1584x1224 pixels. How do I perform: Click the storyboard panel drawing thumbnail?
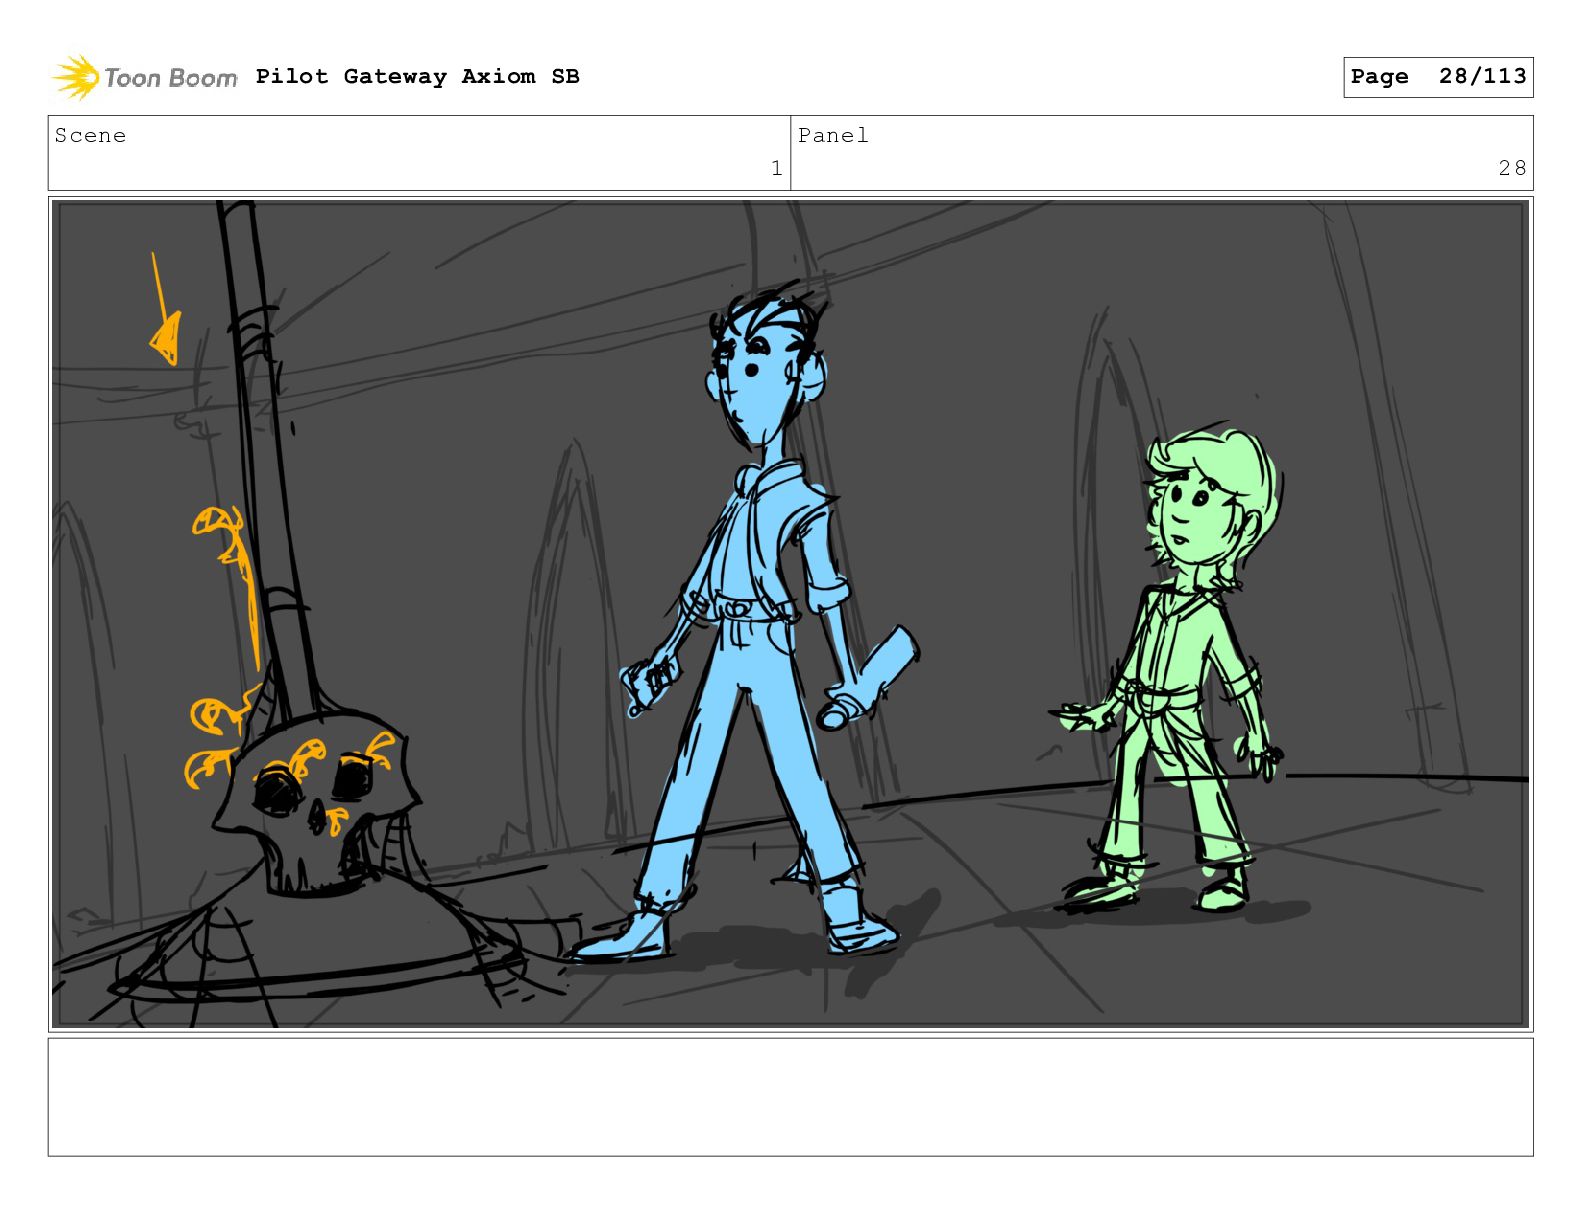[790, 614]
